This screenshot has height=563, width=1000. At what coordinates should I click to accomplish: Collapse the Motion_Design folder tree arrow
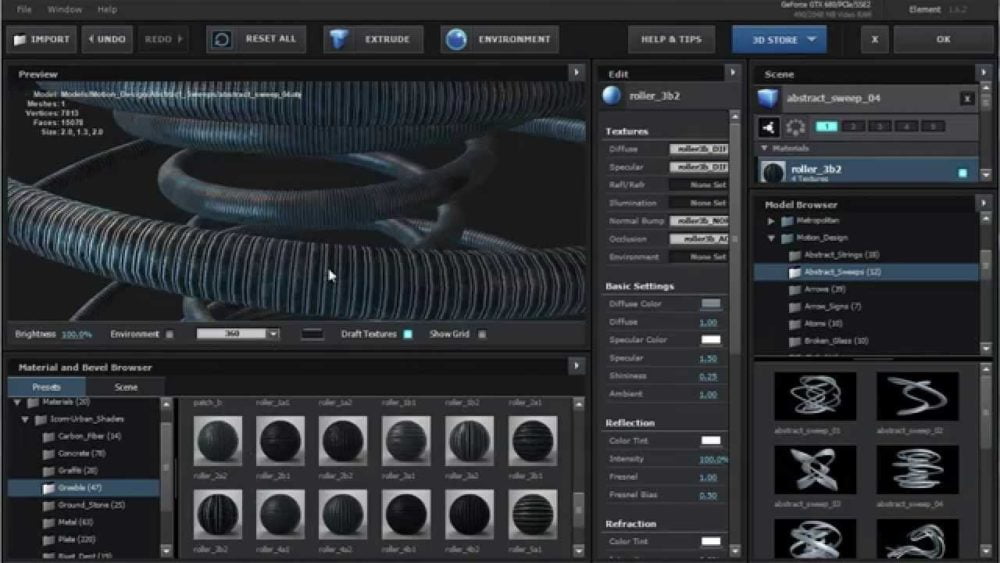tap(771, 238)
